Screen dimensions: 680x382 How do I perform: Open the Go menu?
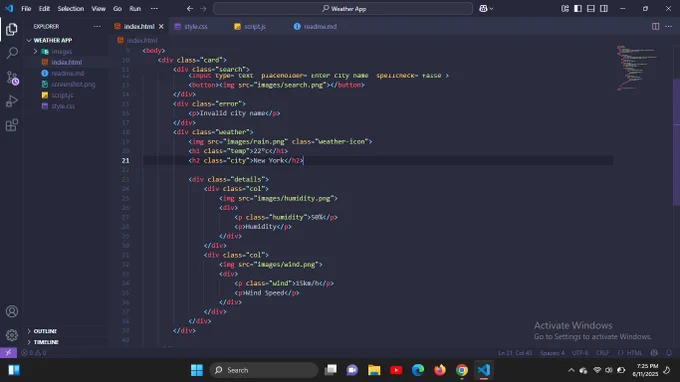(117, 8)
